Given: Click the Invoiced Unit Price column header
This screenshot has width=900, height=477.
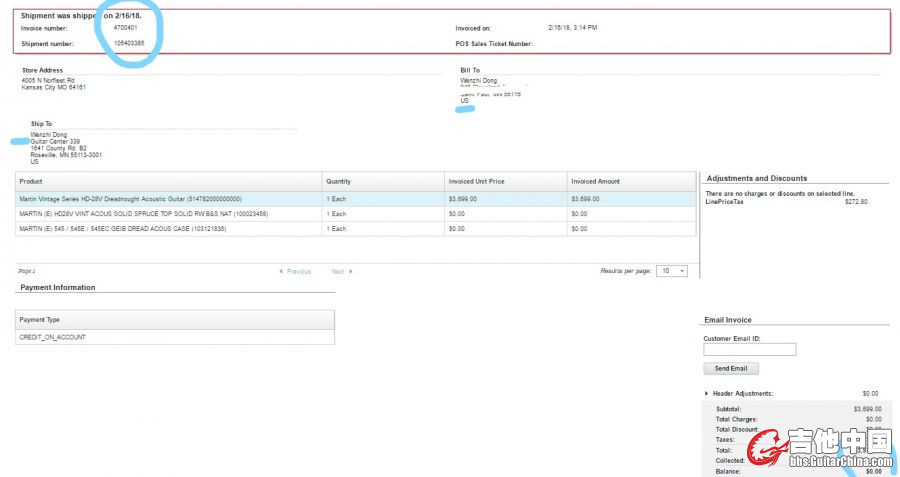Looking at the screenshot, I should (x=476, y=182).
